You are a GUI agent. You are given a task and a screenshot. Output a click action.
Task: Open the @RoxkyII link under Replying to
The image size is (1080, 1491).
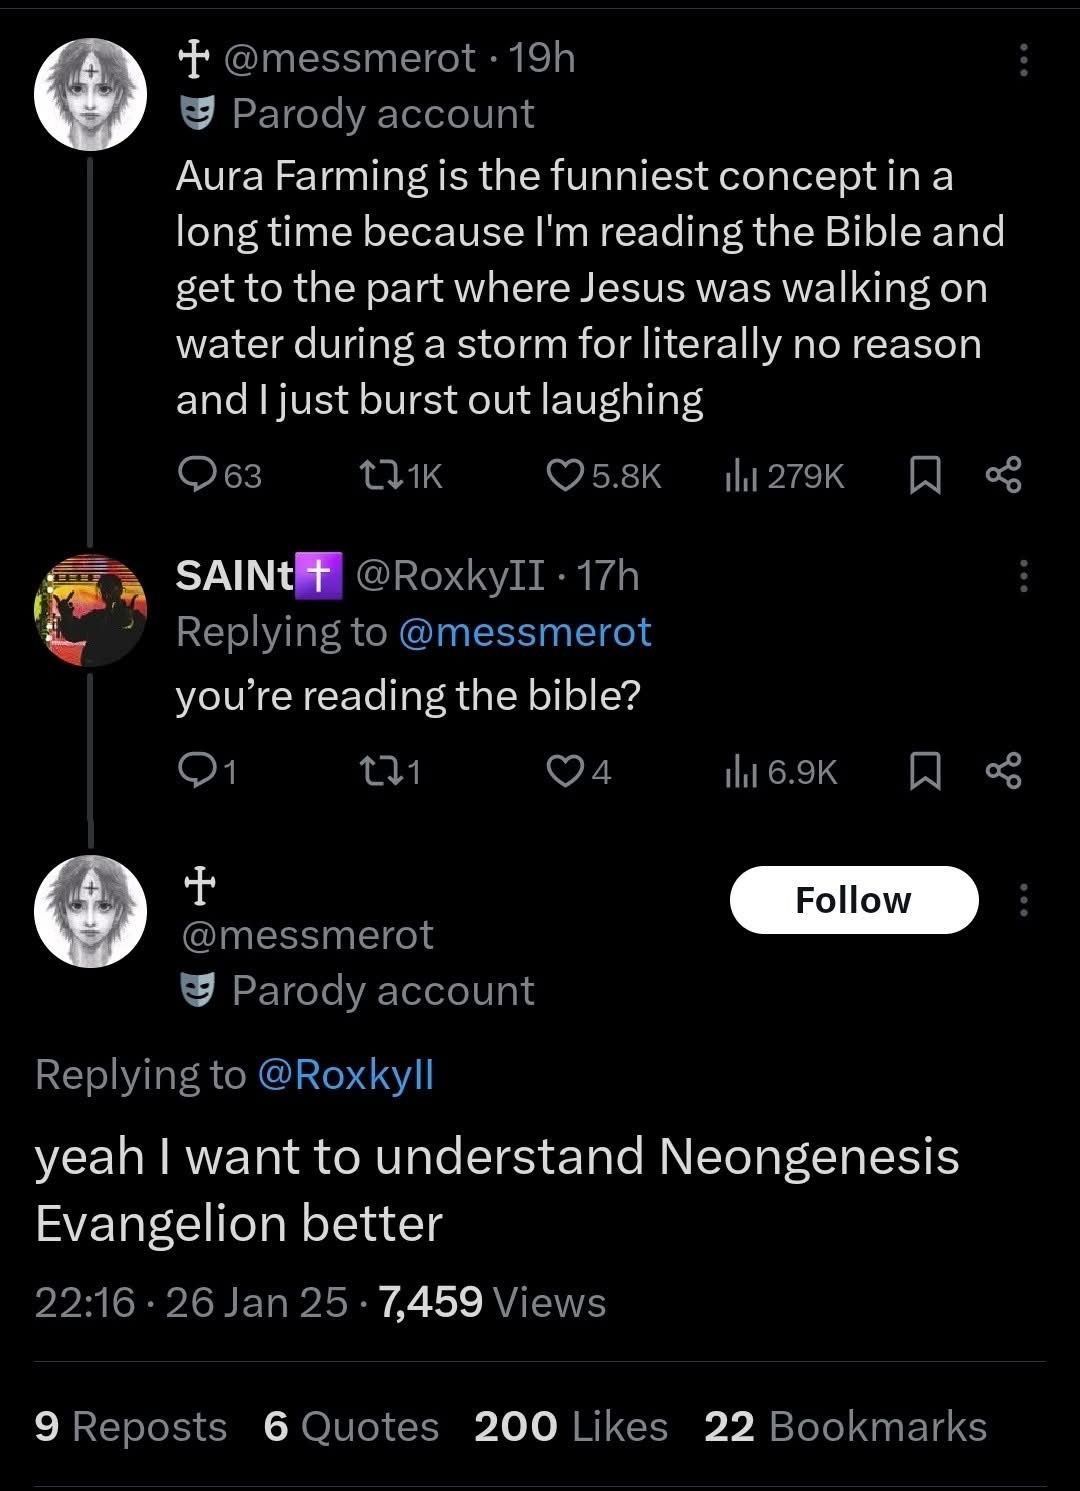point(346,1074)
